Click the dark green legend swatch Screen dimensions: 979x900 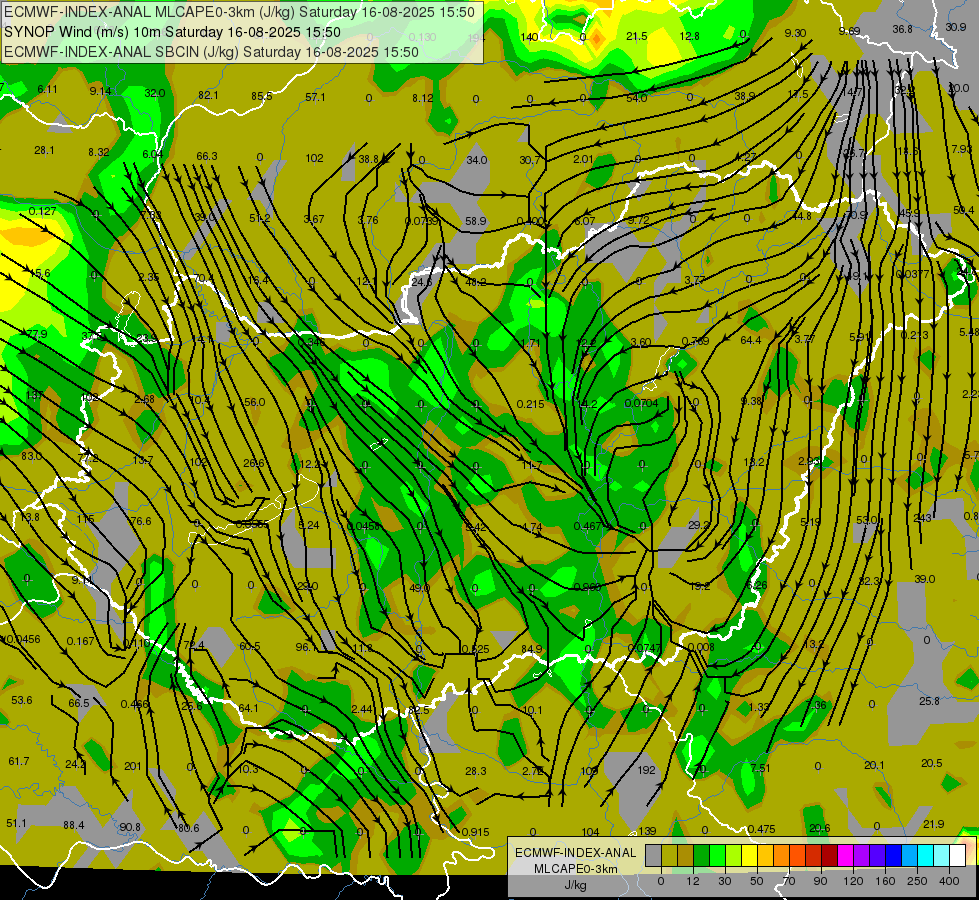(701, 855)
